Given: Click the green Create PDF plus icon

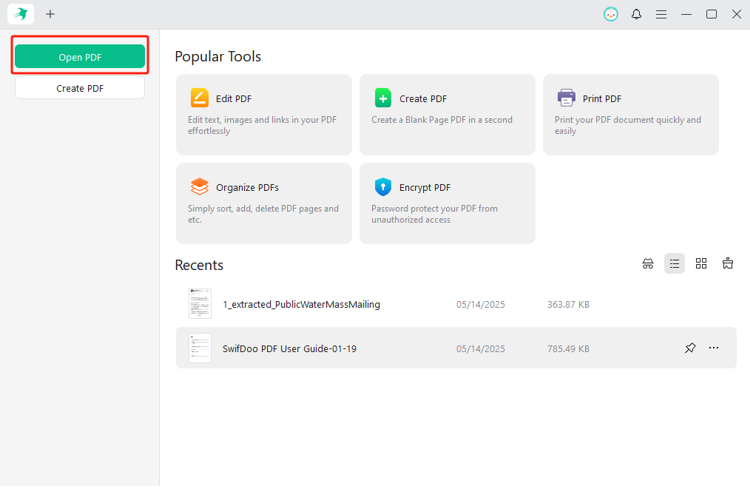Looking at the screenshot, I should (x=383, y=98).
